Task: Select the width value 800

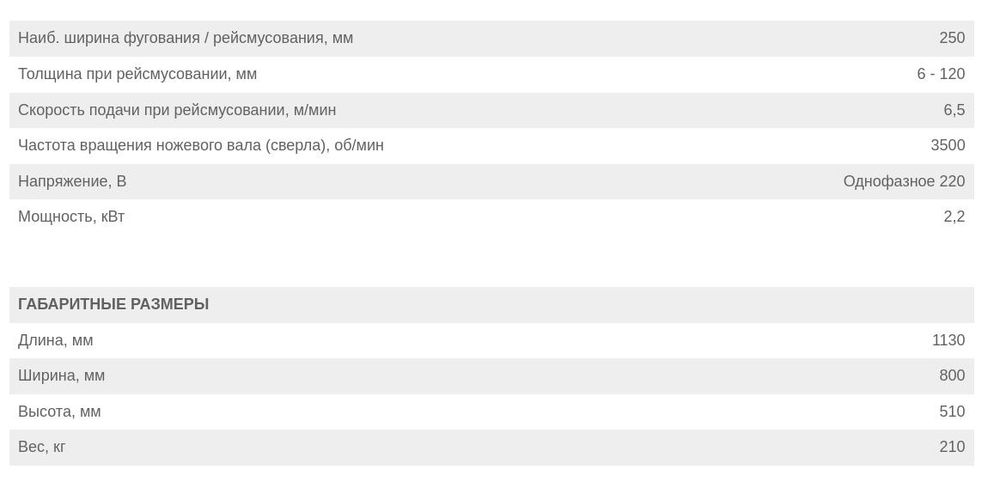Action: coord(951,375)
